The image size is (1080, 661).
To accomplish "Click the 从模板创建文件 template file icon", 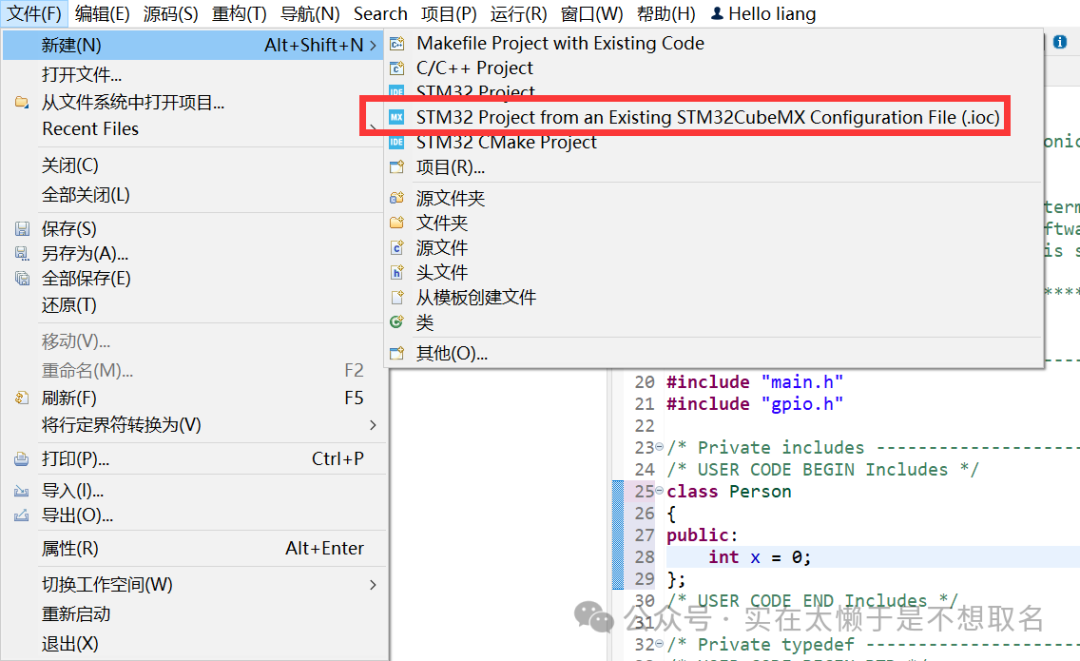I will [397, 297].
